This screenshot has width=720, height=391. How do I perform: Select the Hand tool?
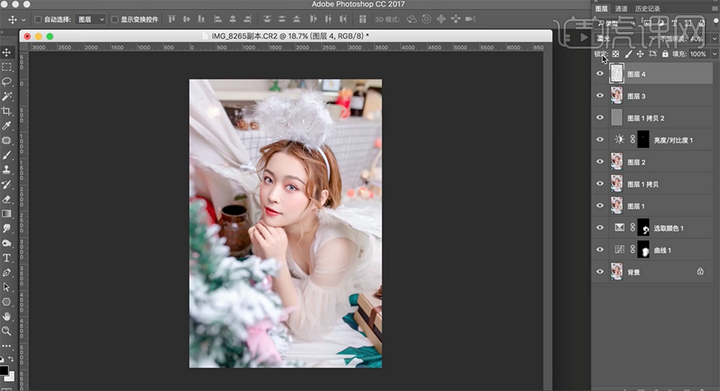(x=6, y=317)
